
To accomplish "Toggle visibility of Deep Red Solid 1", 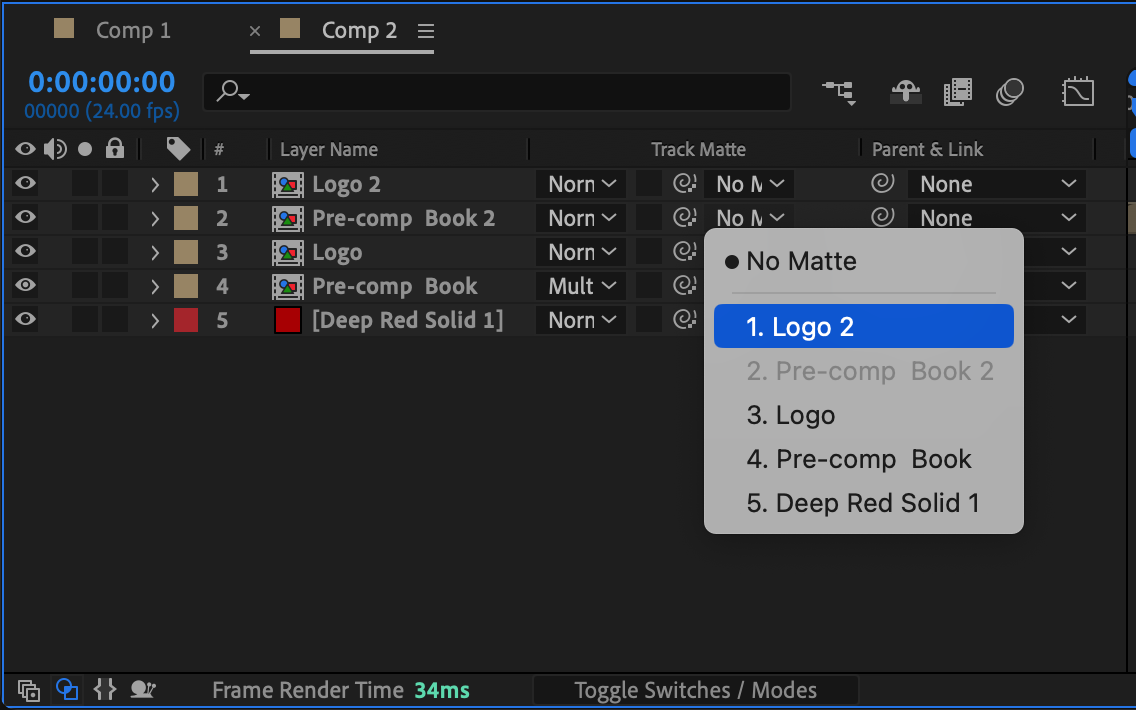I will (x=26, y=320).
